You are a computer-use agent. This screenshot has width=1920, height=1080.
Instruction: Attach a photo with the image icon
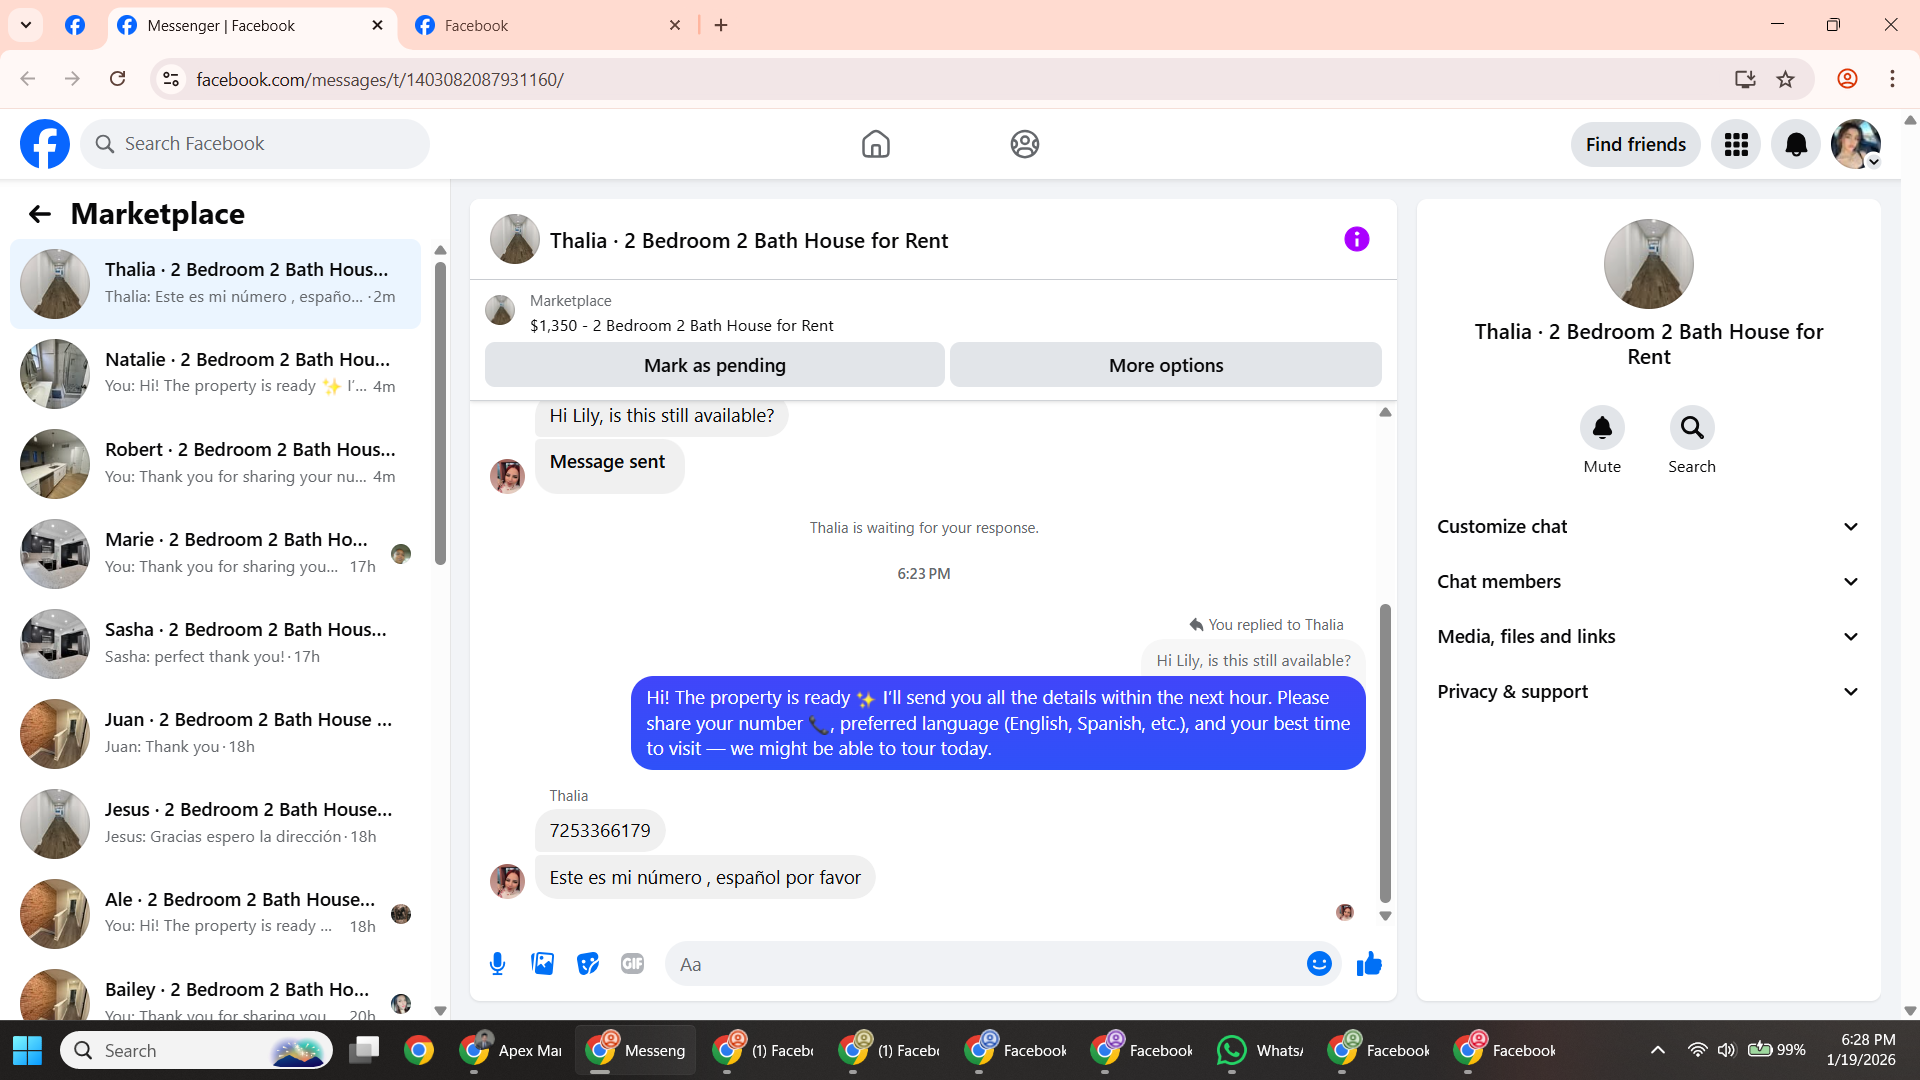[542, 964]
